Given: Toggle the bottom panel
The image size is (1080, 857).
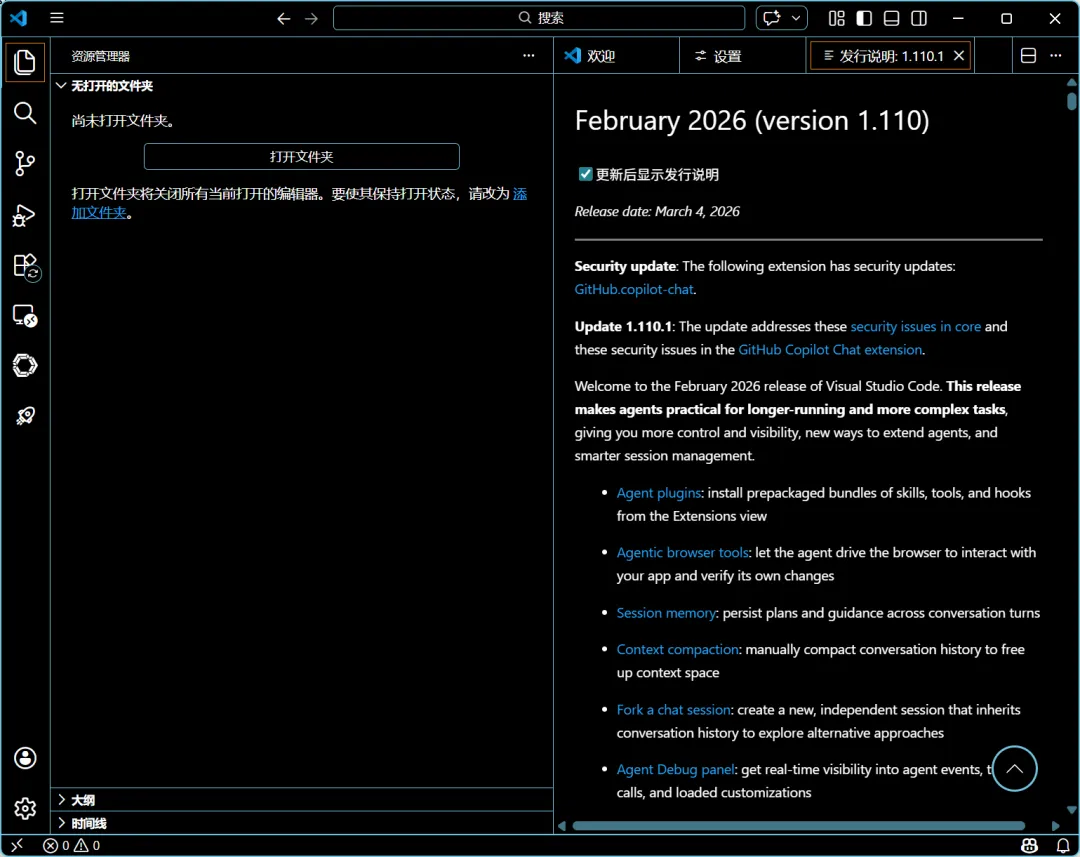Looking at the screenshot, I should [891, 18].
